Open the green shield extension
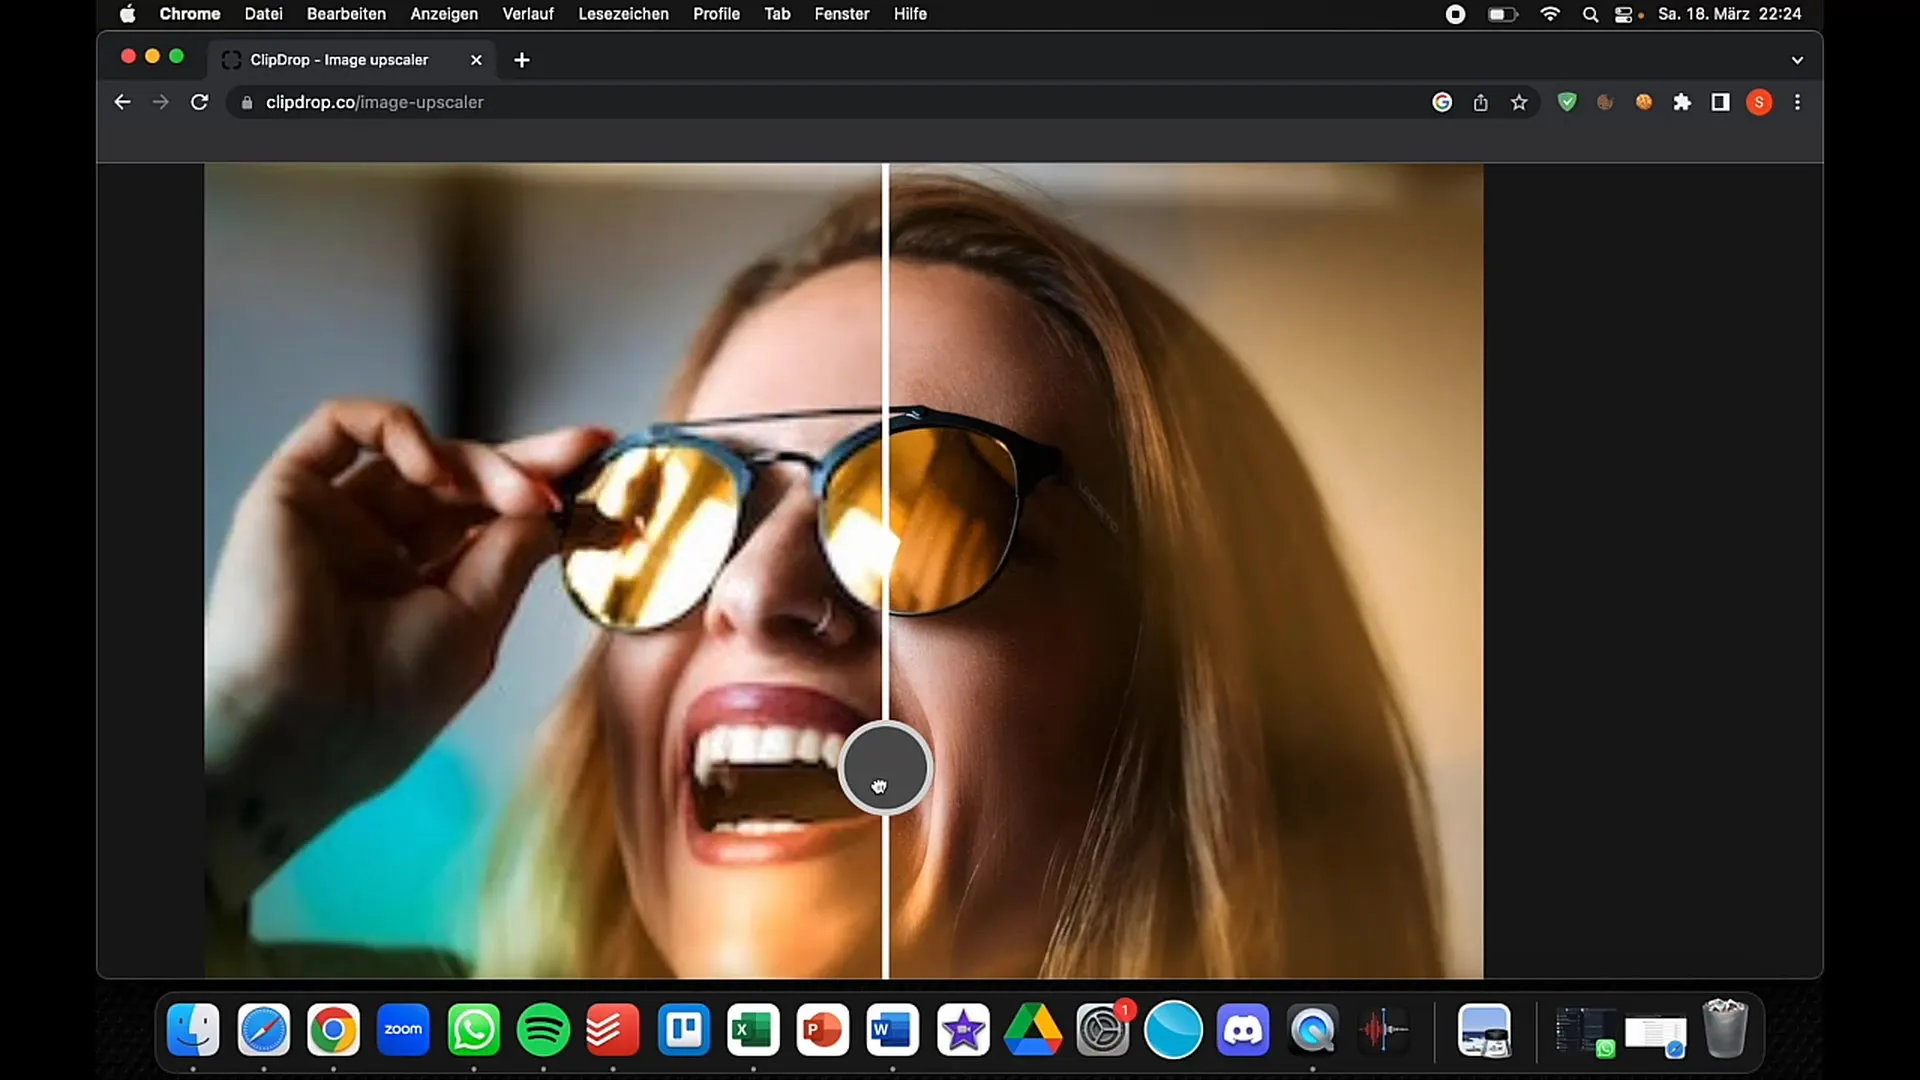Viewport: 1920px width, 1080px height. click(1567, 102)
